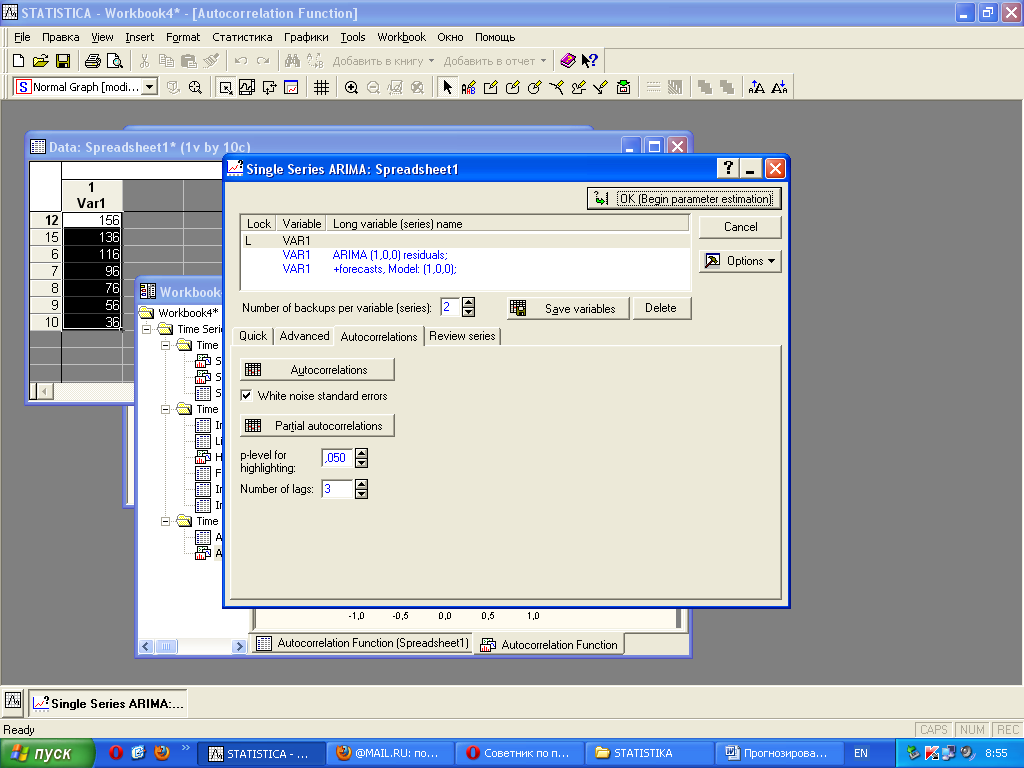
Task: Collapse the Workbook4* root tree node
Action: pyautogui.click(x=146, y=329)
